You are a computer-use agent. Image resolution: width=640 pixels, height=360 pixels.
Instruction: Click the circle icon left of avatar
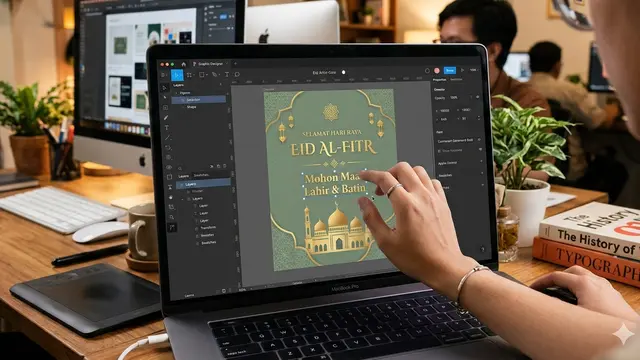tap(427, 71)
